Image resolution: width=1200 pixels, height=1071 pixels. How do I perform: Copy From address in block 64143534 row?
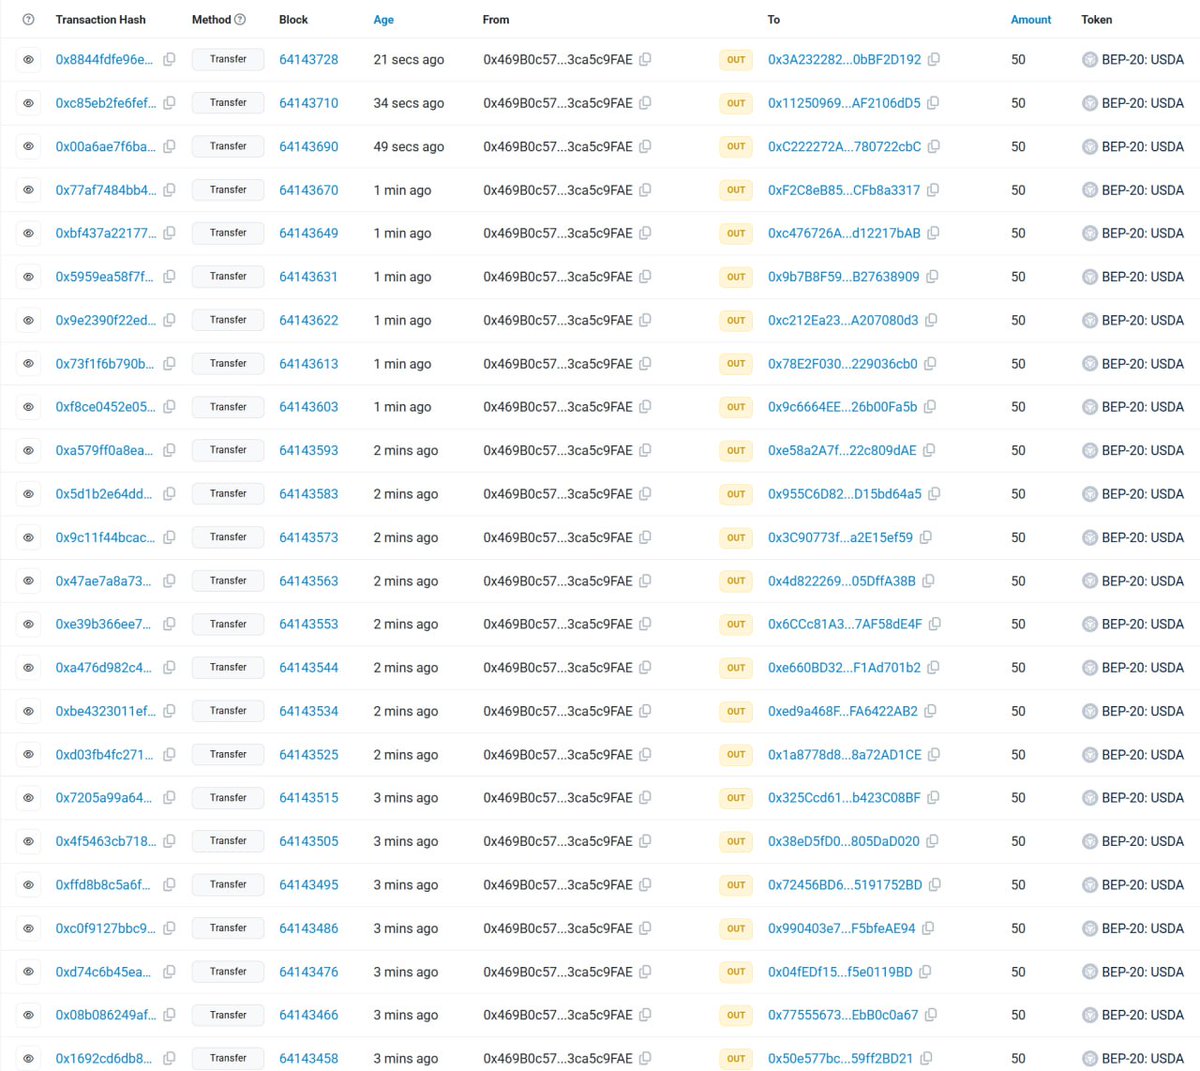tap(645, 711)
